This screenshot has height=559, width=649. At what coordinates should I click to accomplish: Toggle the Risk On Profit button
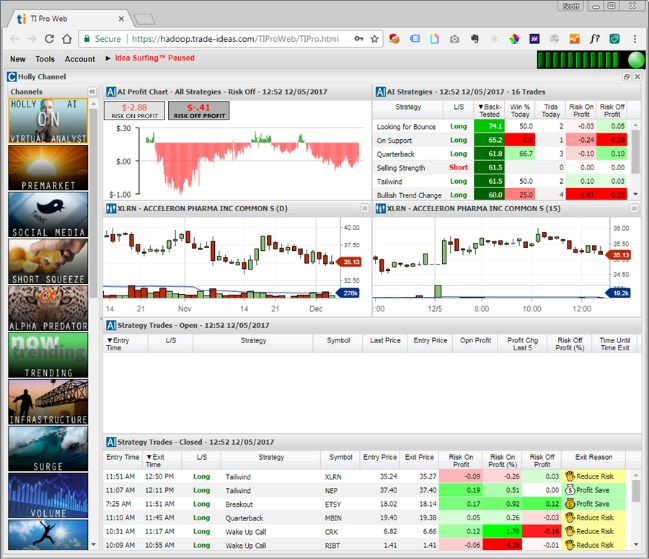point(135,110)
